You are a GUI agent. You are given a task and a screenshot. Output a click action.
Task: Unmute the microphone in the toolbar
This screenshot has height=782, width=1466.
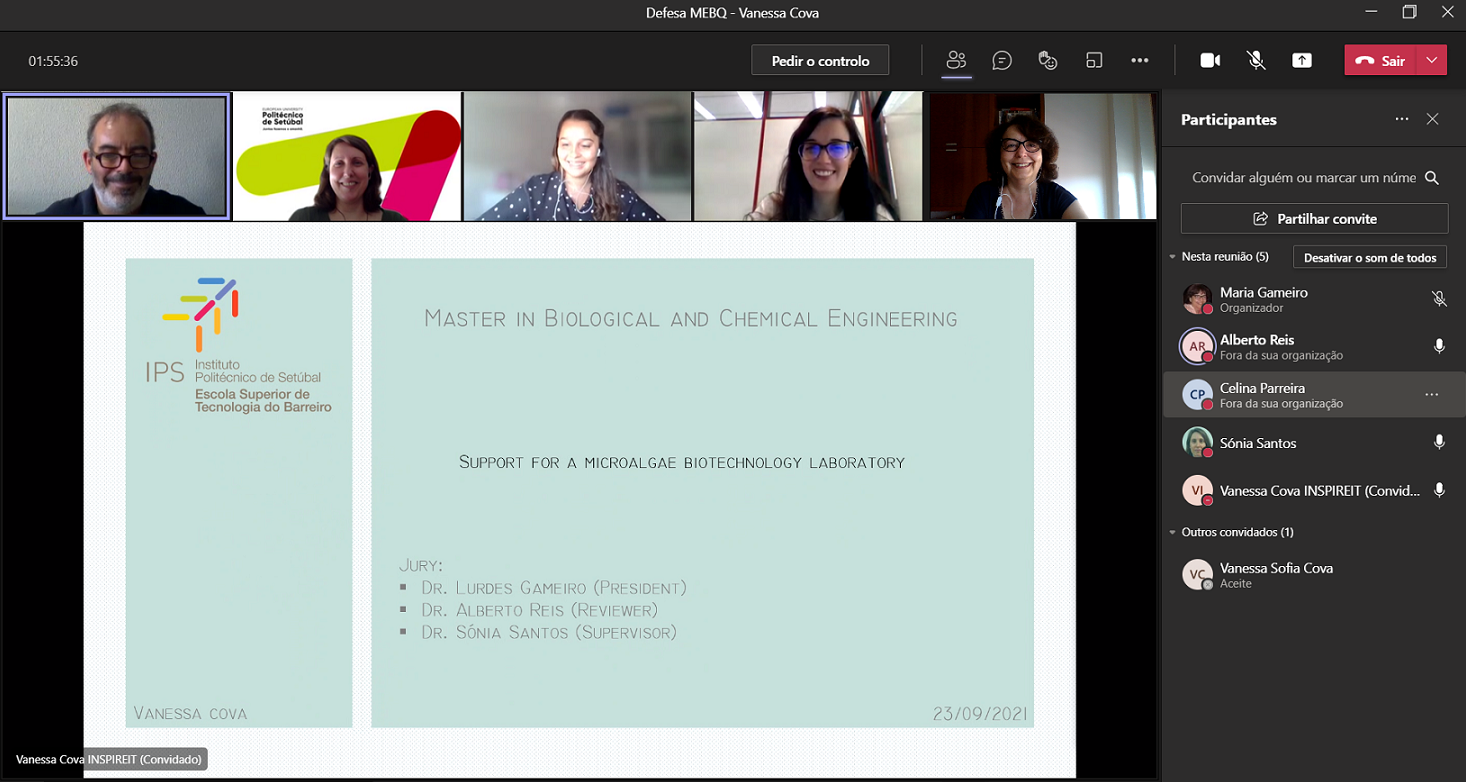tap(1256, 60)
